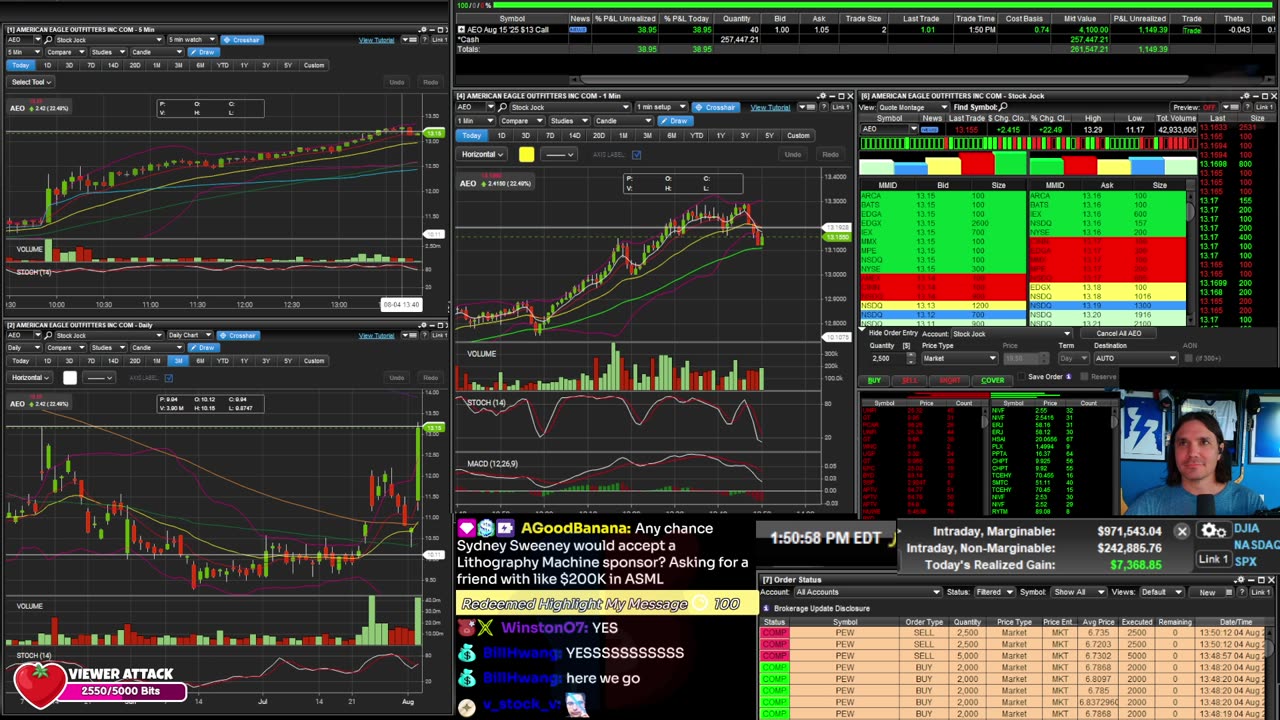
Task: Expand the Horizontal tool dropdown in 1 Min chart
Action: [x=482, y=155]
